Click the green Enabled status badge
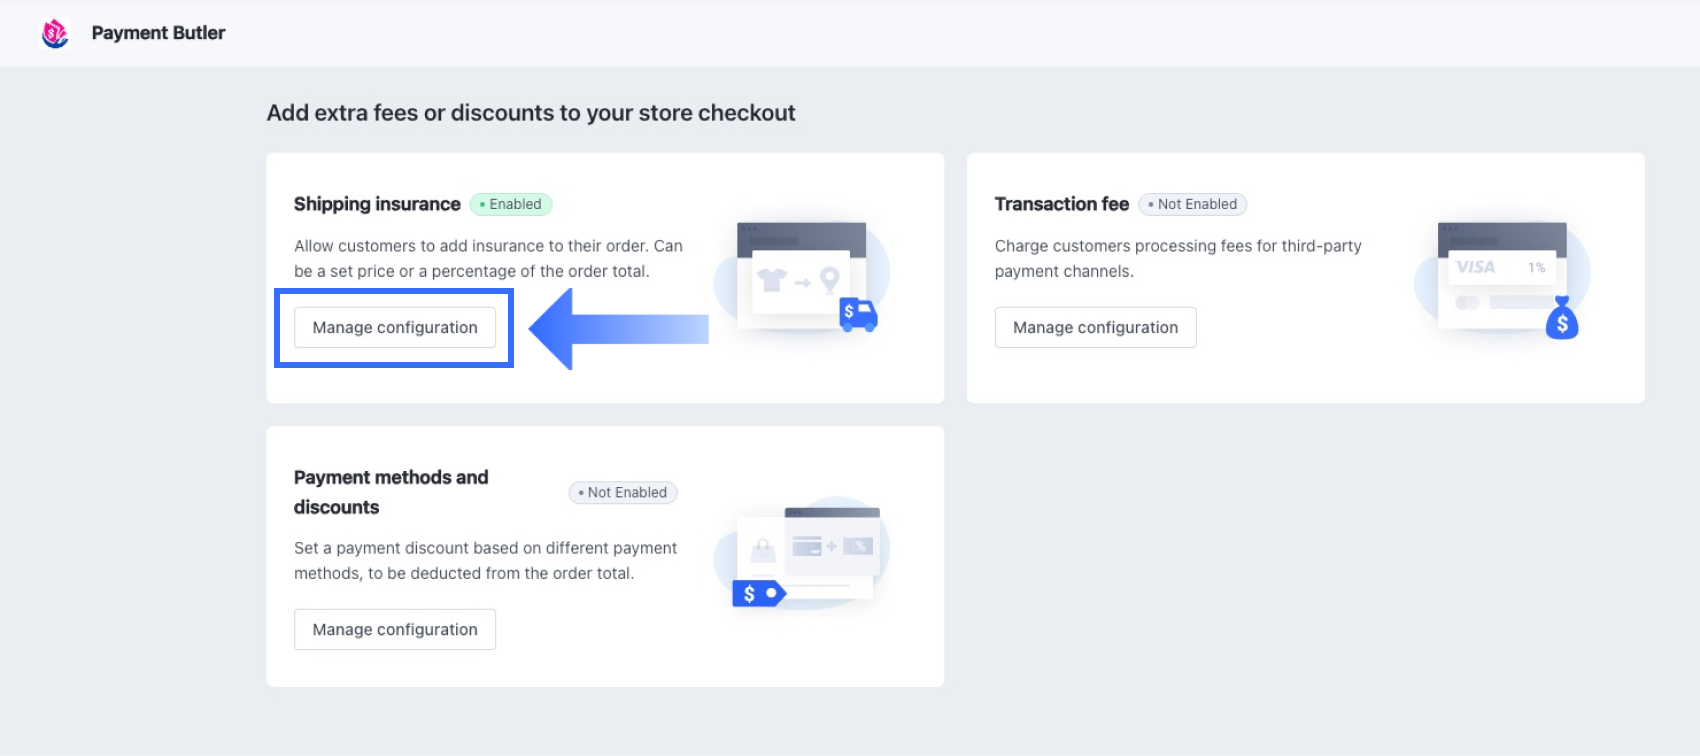 511,204
